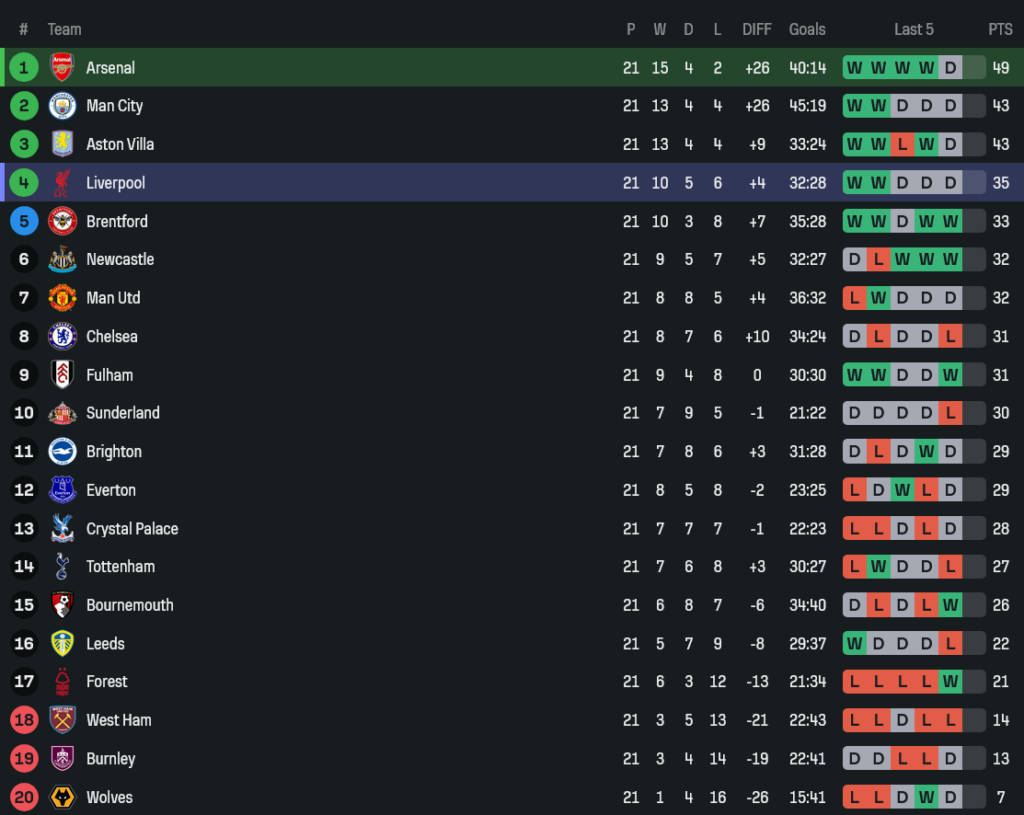The width and height of the screenshot is (1024, 815).
Task: Sort by DIFF column header
Action: click(757, 29)
